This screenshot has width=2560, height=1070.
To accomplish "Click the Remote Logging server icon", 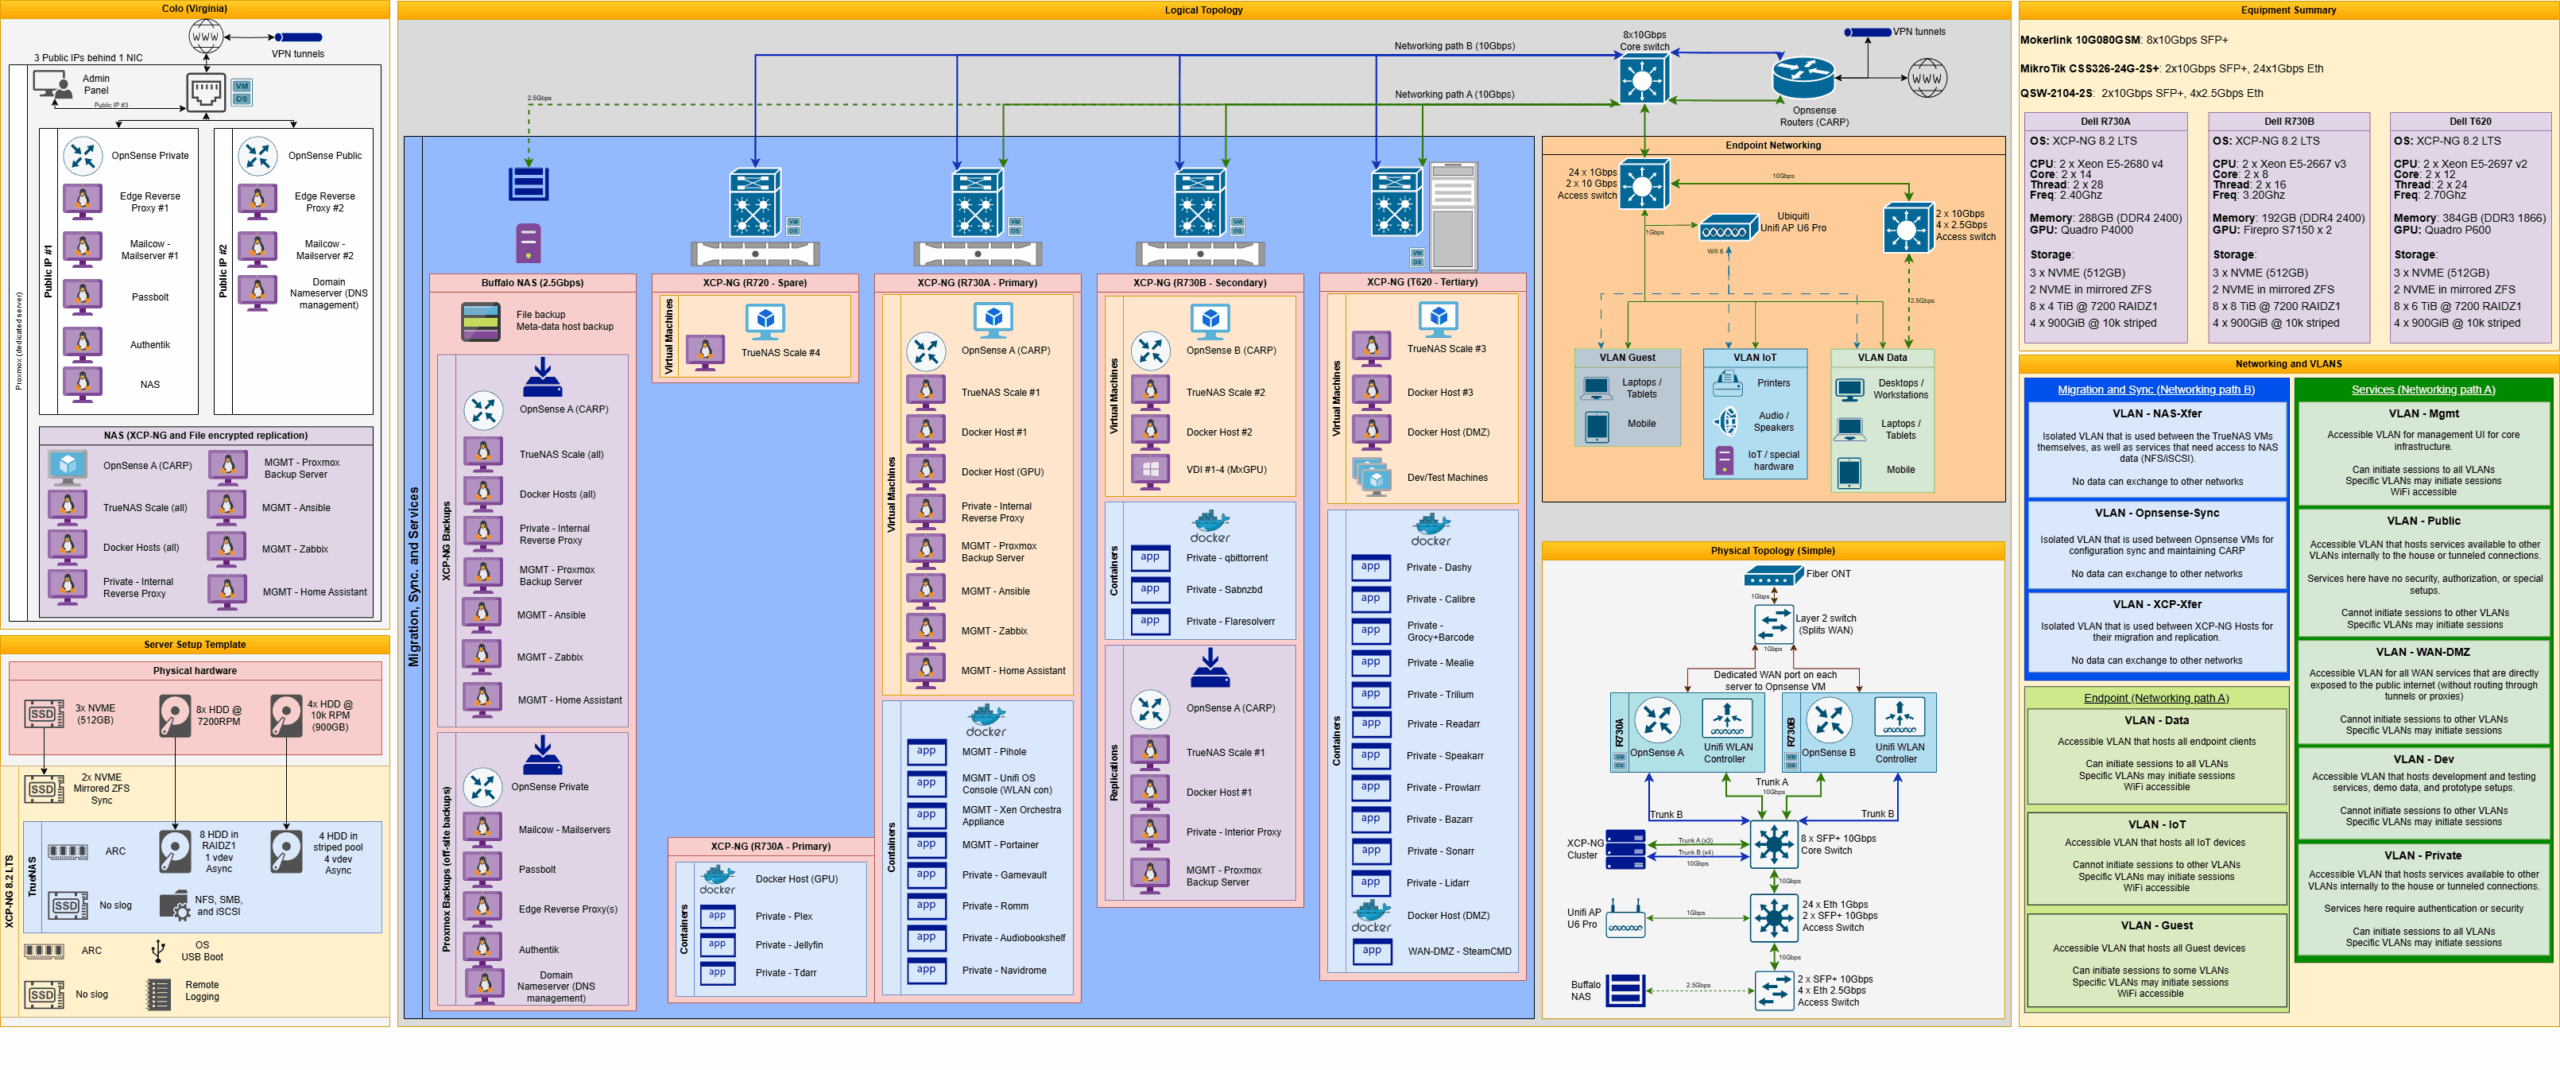I will [158, 992].
